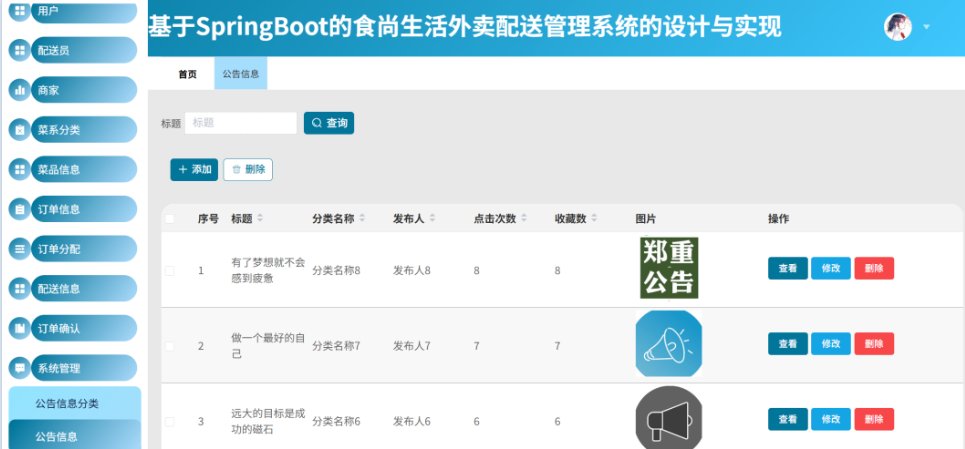Image resolution: width=965 pixels, height=449 pixels.
Task: Open the 菜系分类 sidebar menu
Action: (84, 130)
